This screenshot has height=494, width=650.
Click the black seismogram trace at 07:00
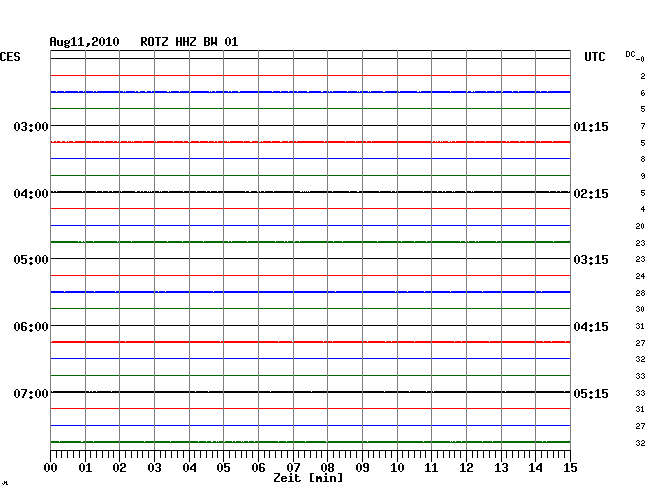(310, 392)
